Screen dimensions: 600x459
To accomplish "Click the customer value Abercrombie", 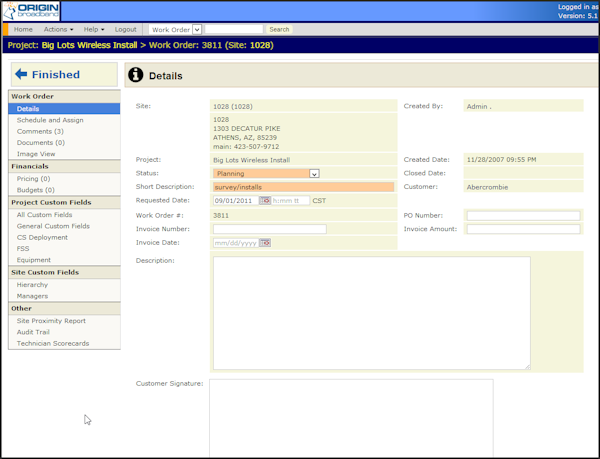I will click(487, 187).
